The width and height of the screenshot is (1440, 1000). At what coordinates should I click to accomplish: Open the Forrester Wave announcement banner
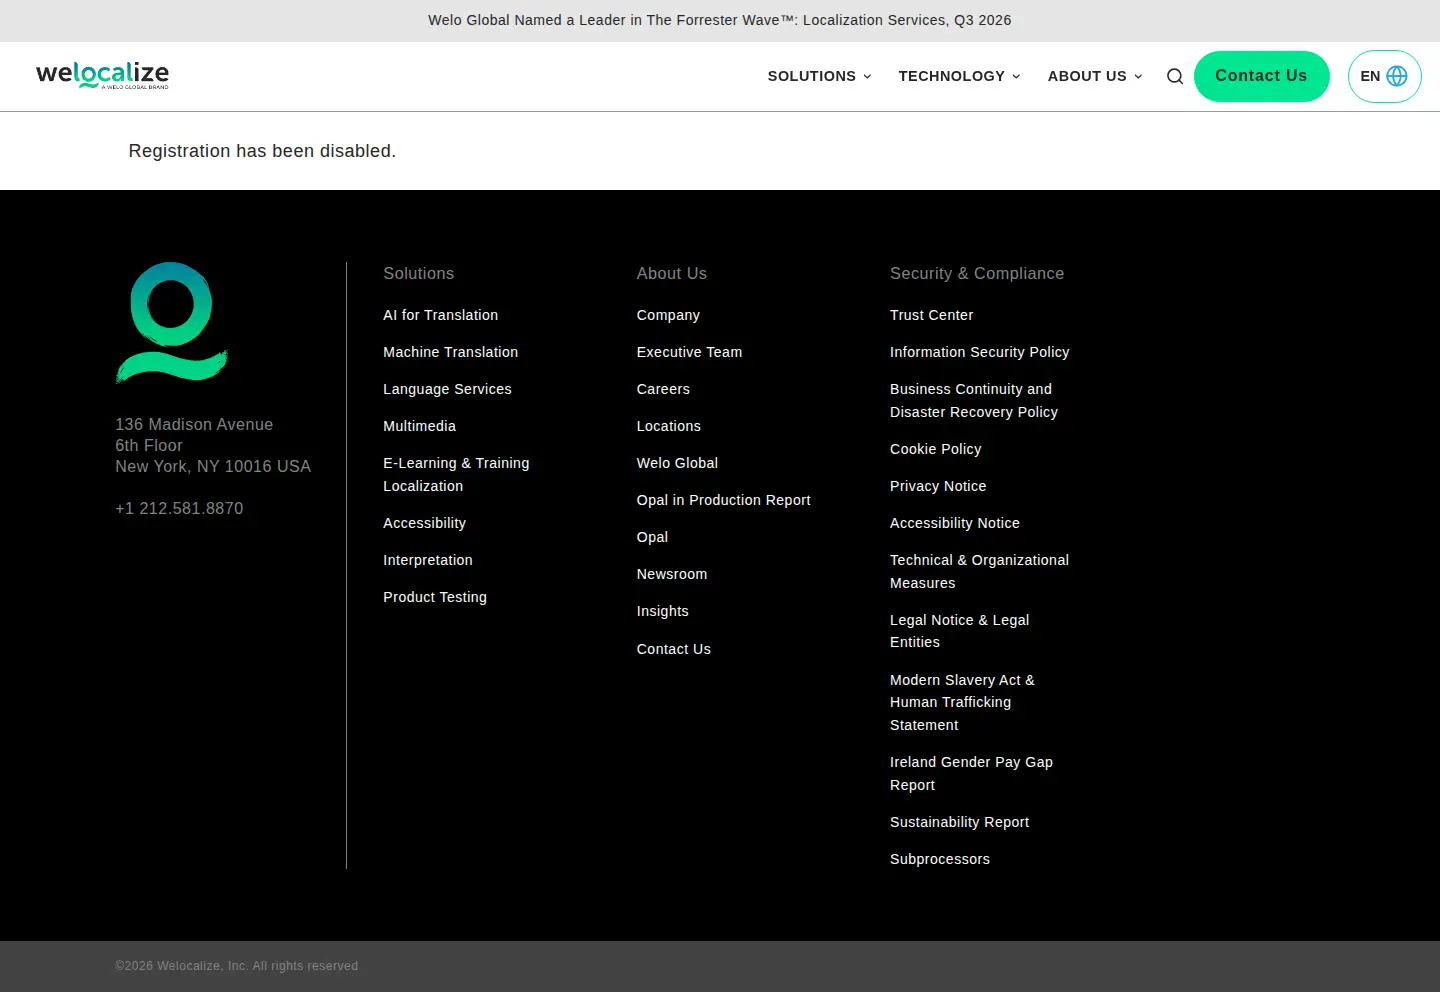(x=720, y=20)
